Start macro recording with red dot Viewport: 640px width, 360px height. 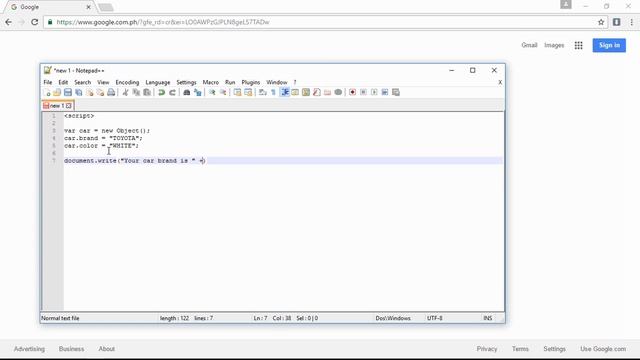[353, 93]
